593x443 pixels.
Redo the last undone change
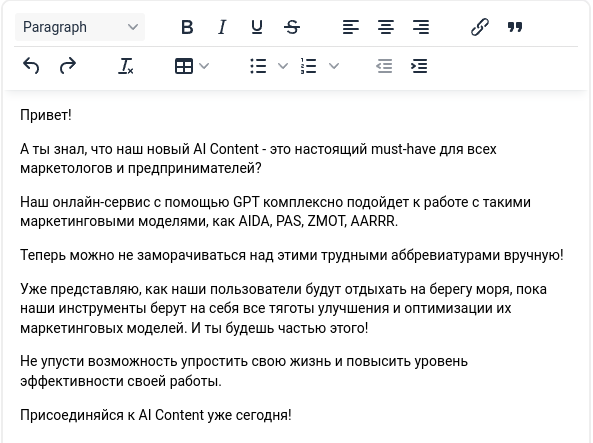pyautogui.click(x=68, y=66)
